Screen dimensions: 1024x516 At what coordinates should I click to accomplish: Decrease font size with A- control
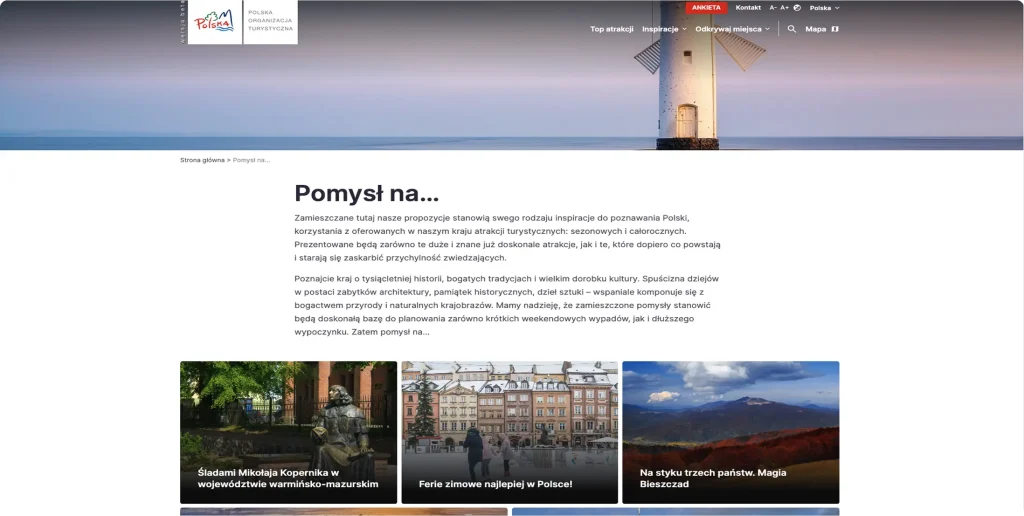(x=773, y=8)
